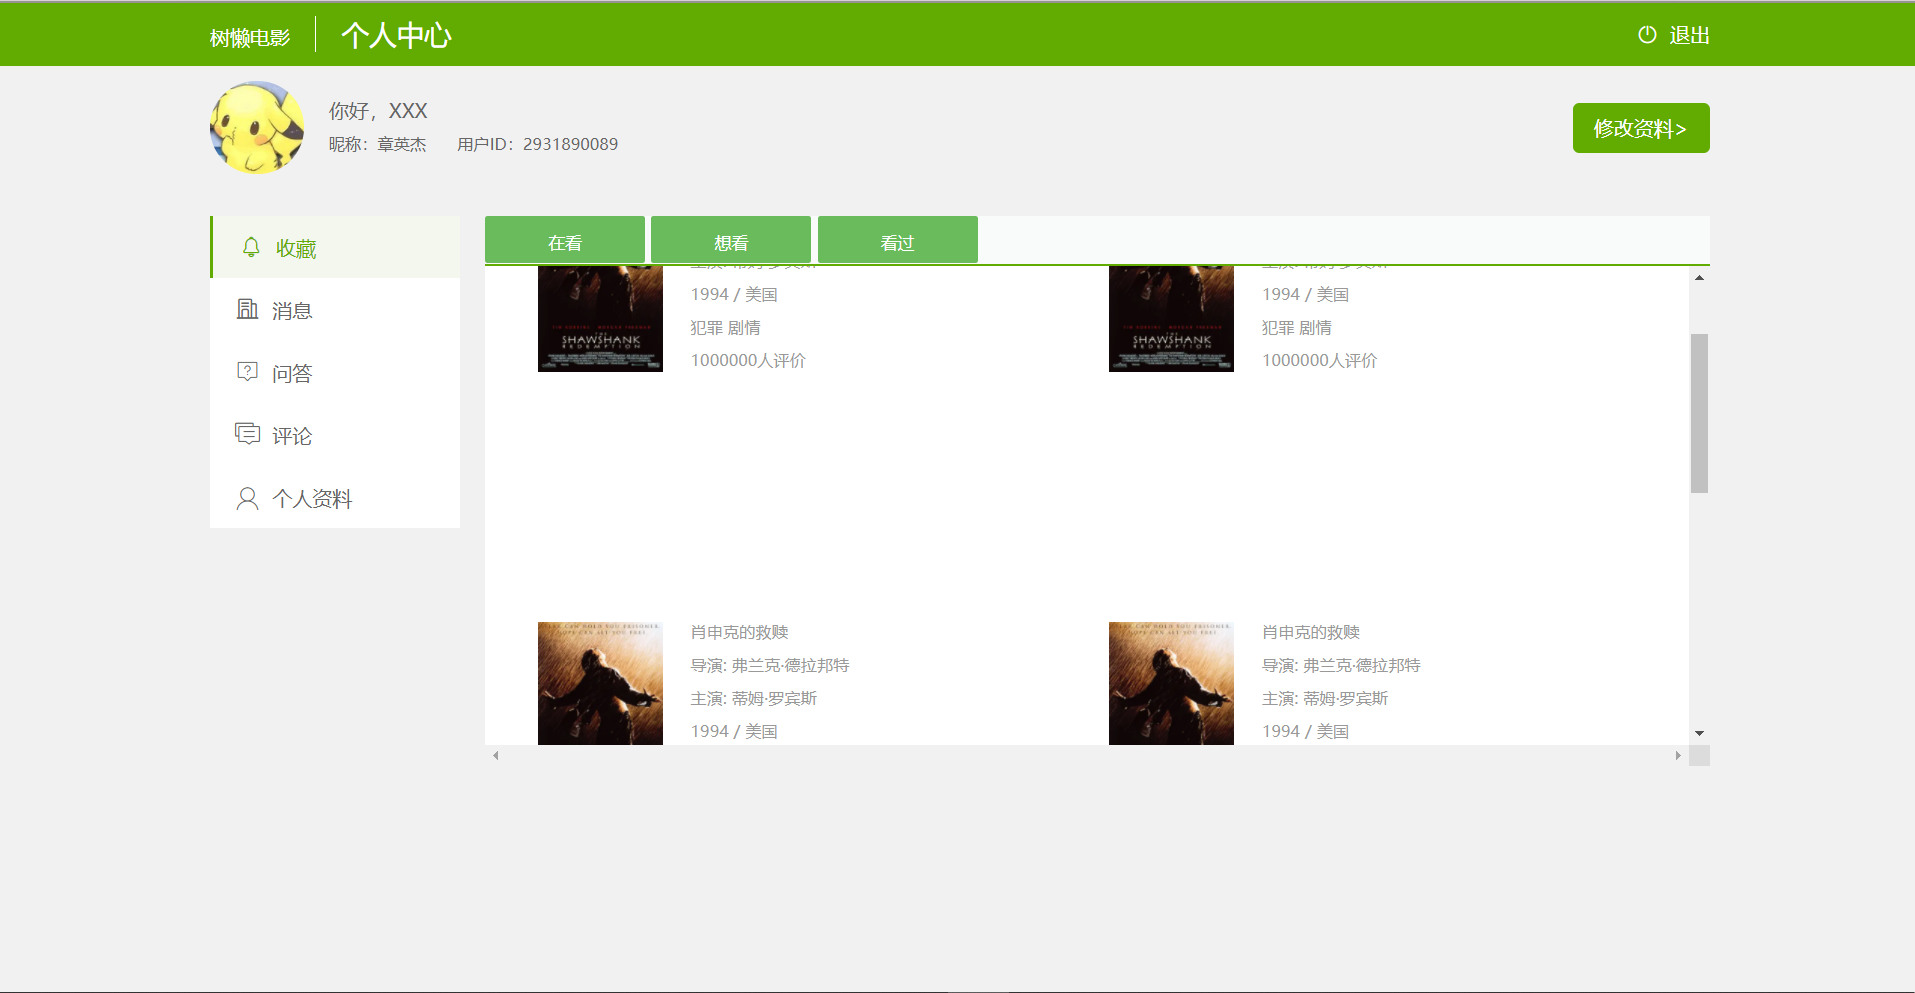Open 问答 in the sidebar
This screenshot has width=1915, height=993.
coord(335,373)
